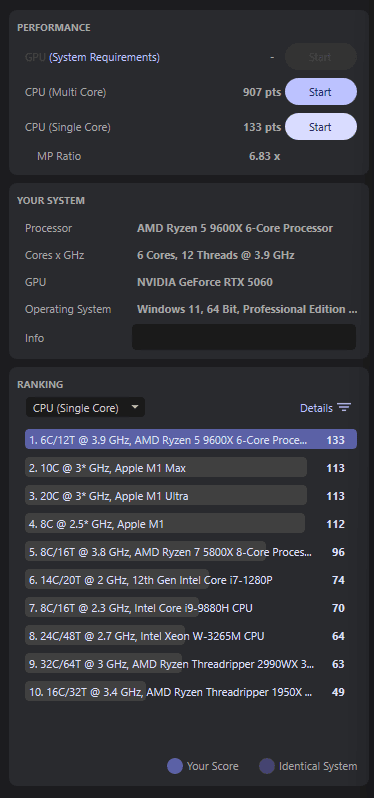Click the score 96 in the ranking
The height and width of the screenshot is (798, 374).
pyautogui.click(x=338, y=552)
